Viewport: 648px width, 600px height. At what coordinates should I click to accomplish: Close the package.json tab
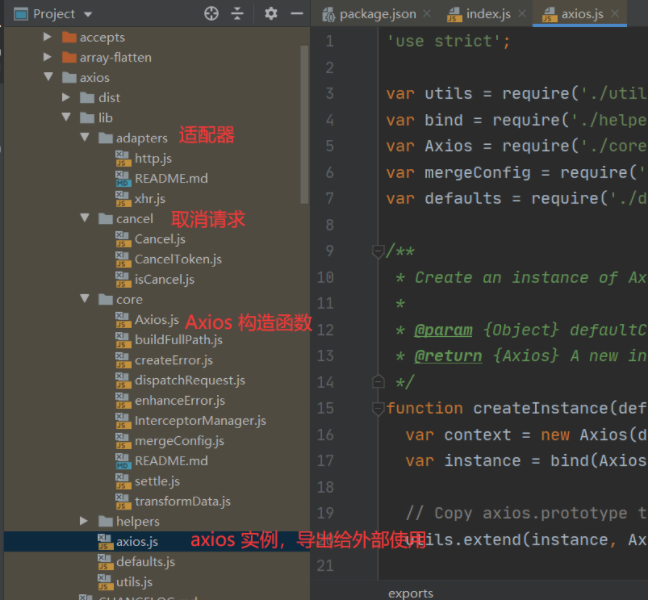427,14
